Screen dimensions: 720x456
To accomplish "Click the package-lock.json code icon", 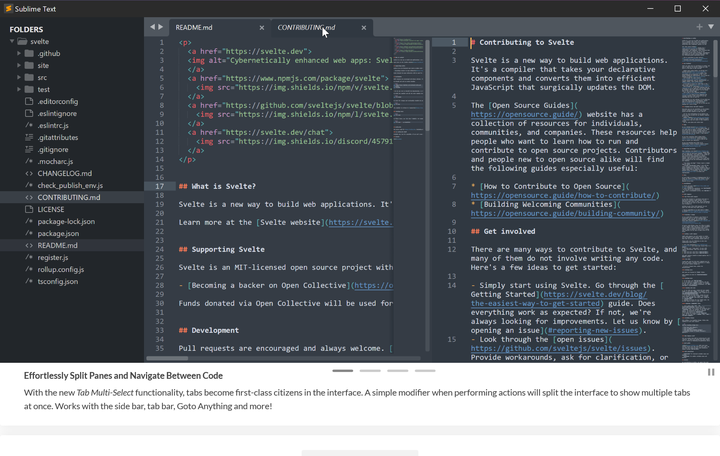I will tap(29, 221).
